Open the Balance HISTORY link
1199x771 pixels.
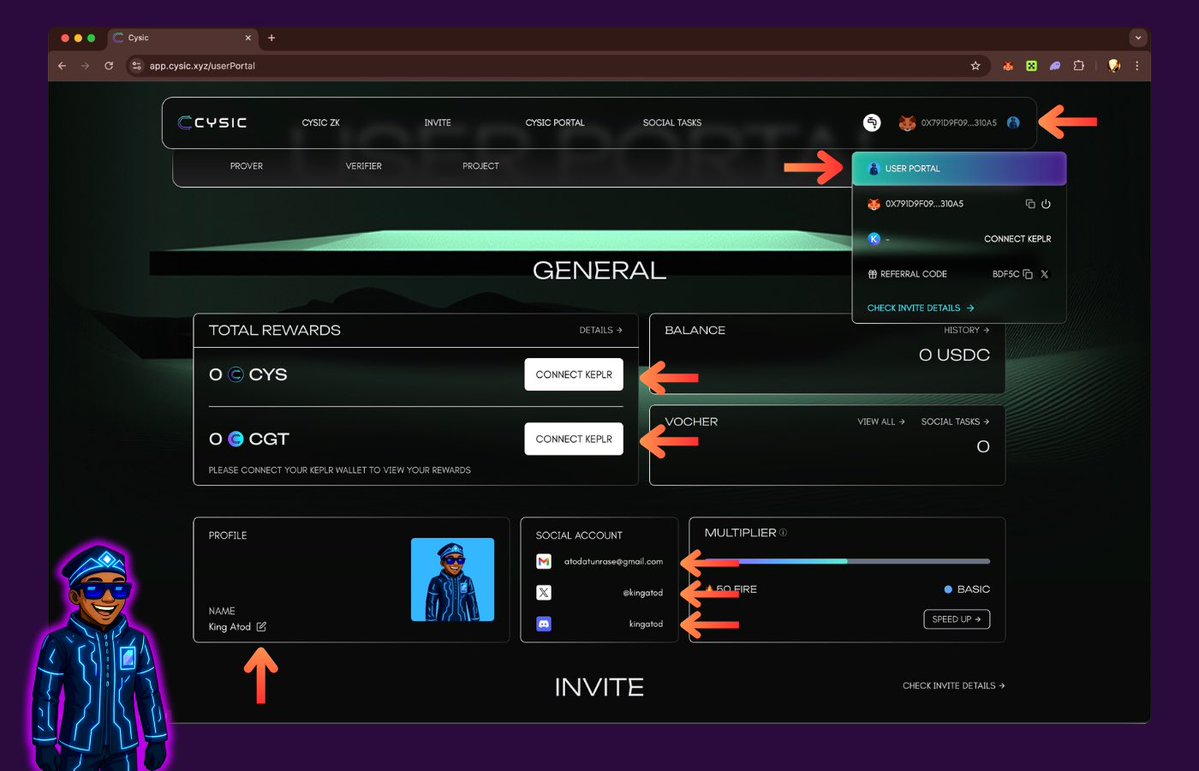tap(967, 330)
